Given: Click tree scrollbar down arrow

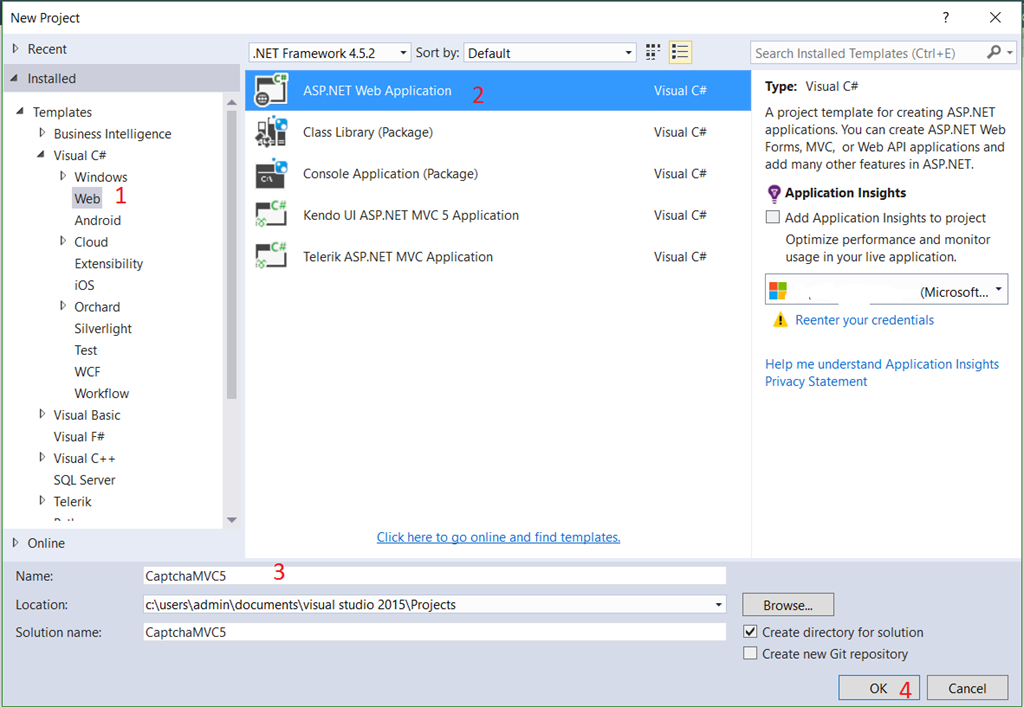Looking at the screenshot, I should tap(231, 520).
